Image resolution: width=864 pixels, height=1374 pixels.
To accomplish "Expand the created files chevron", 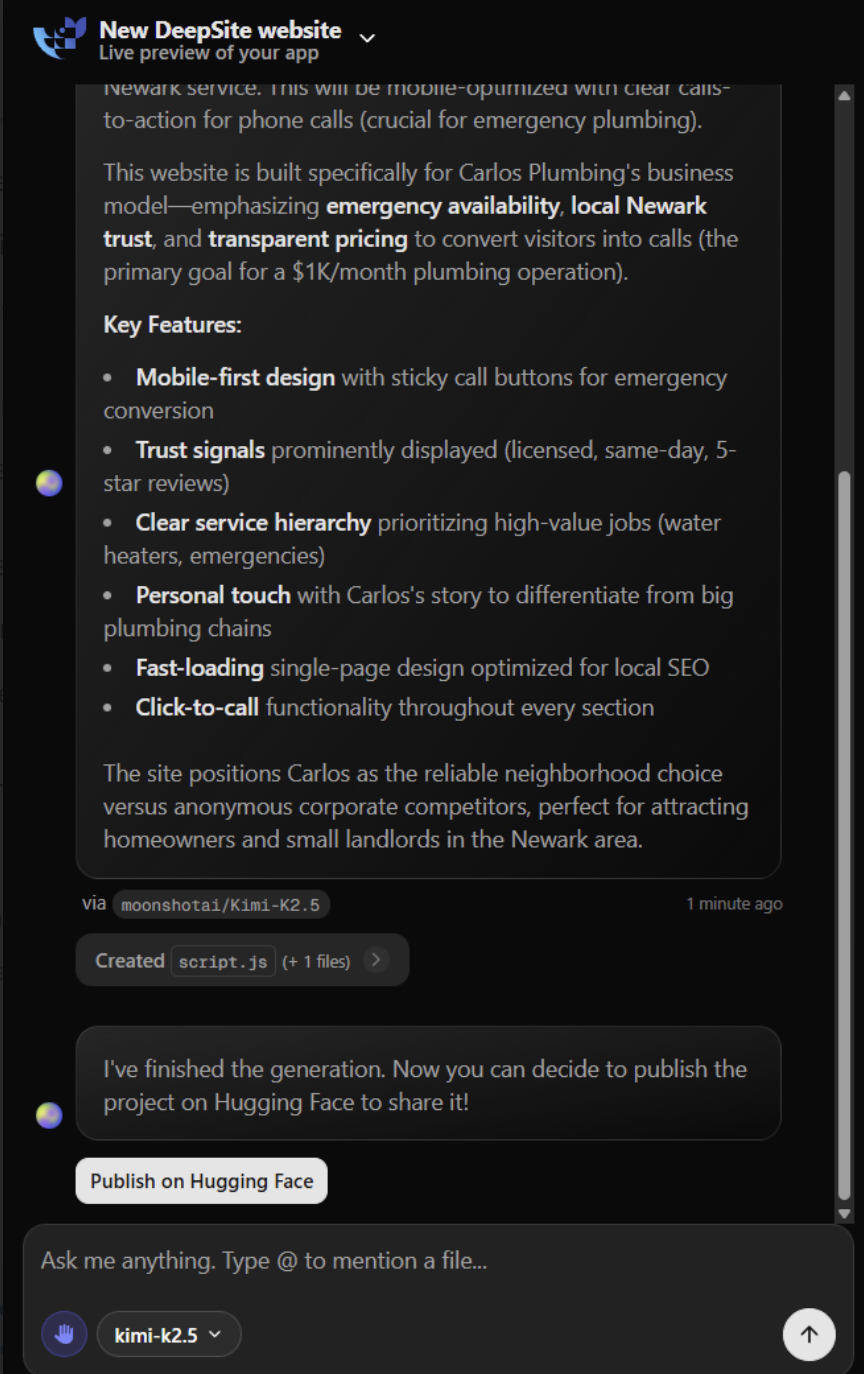I will pyautogui.click(x=375, y=960).
